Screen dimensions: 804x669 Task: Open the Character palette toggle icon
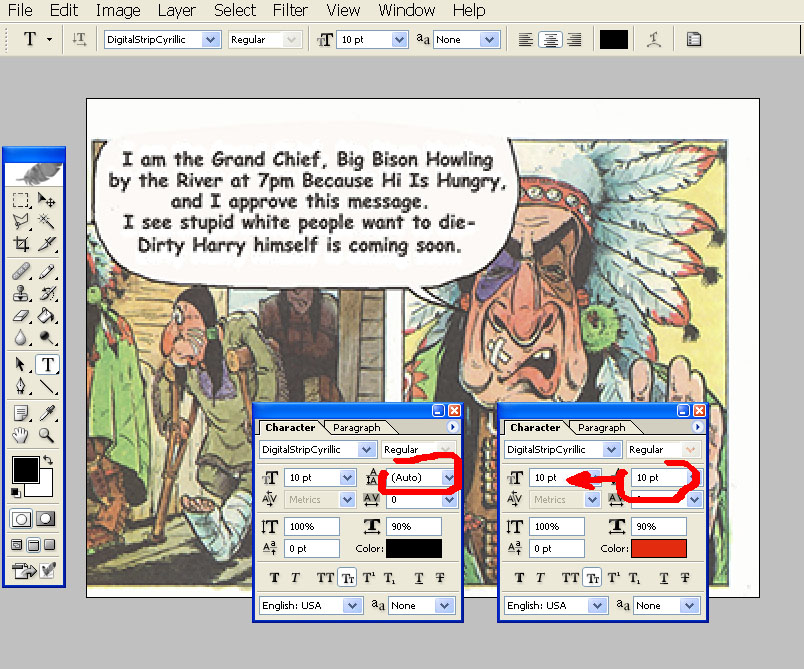[x=694, y=39]
